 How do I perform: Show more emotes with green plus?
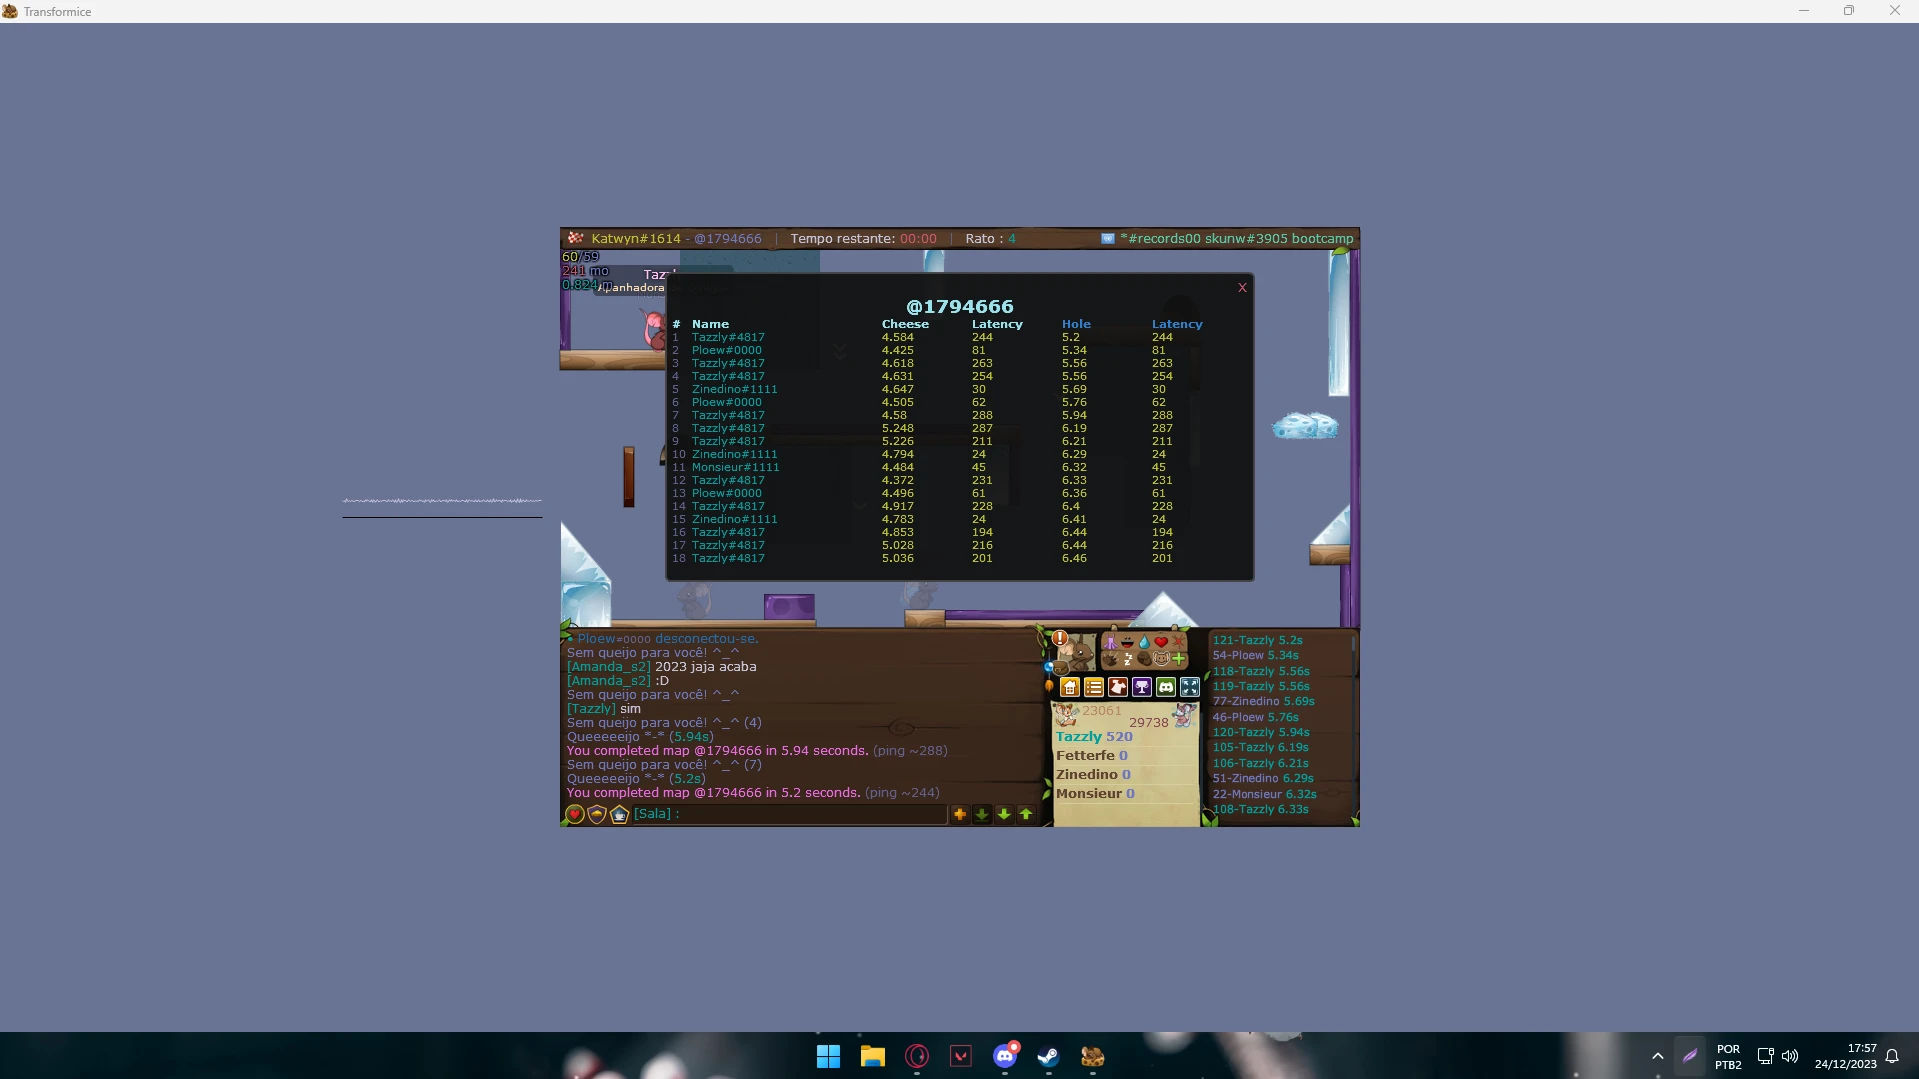click(1178, 659)
